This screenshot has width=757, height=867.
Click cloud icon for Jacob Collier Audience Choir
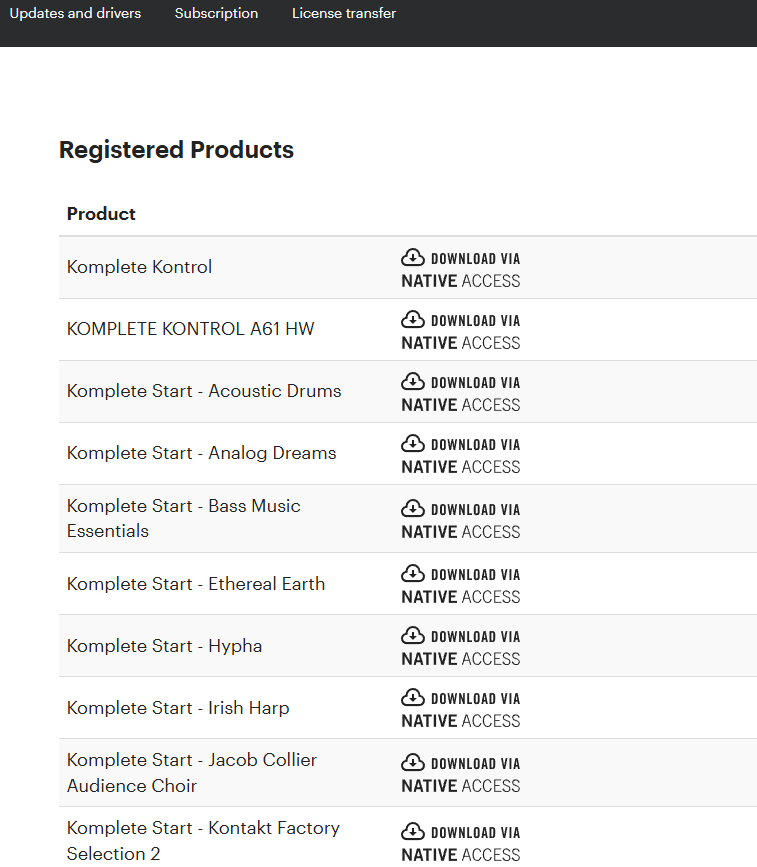413,762
